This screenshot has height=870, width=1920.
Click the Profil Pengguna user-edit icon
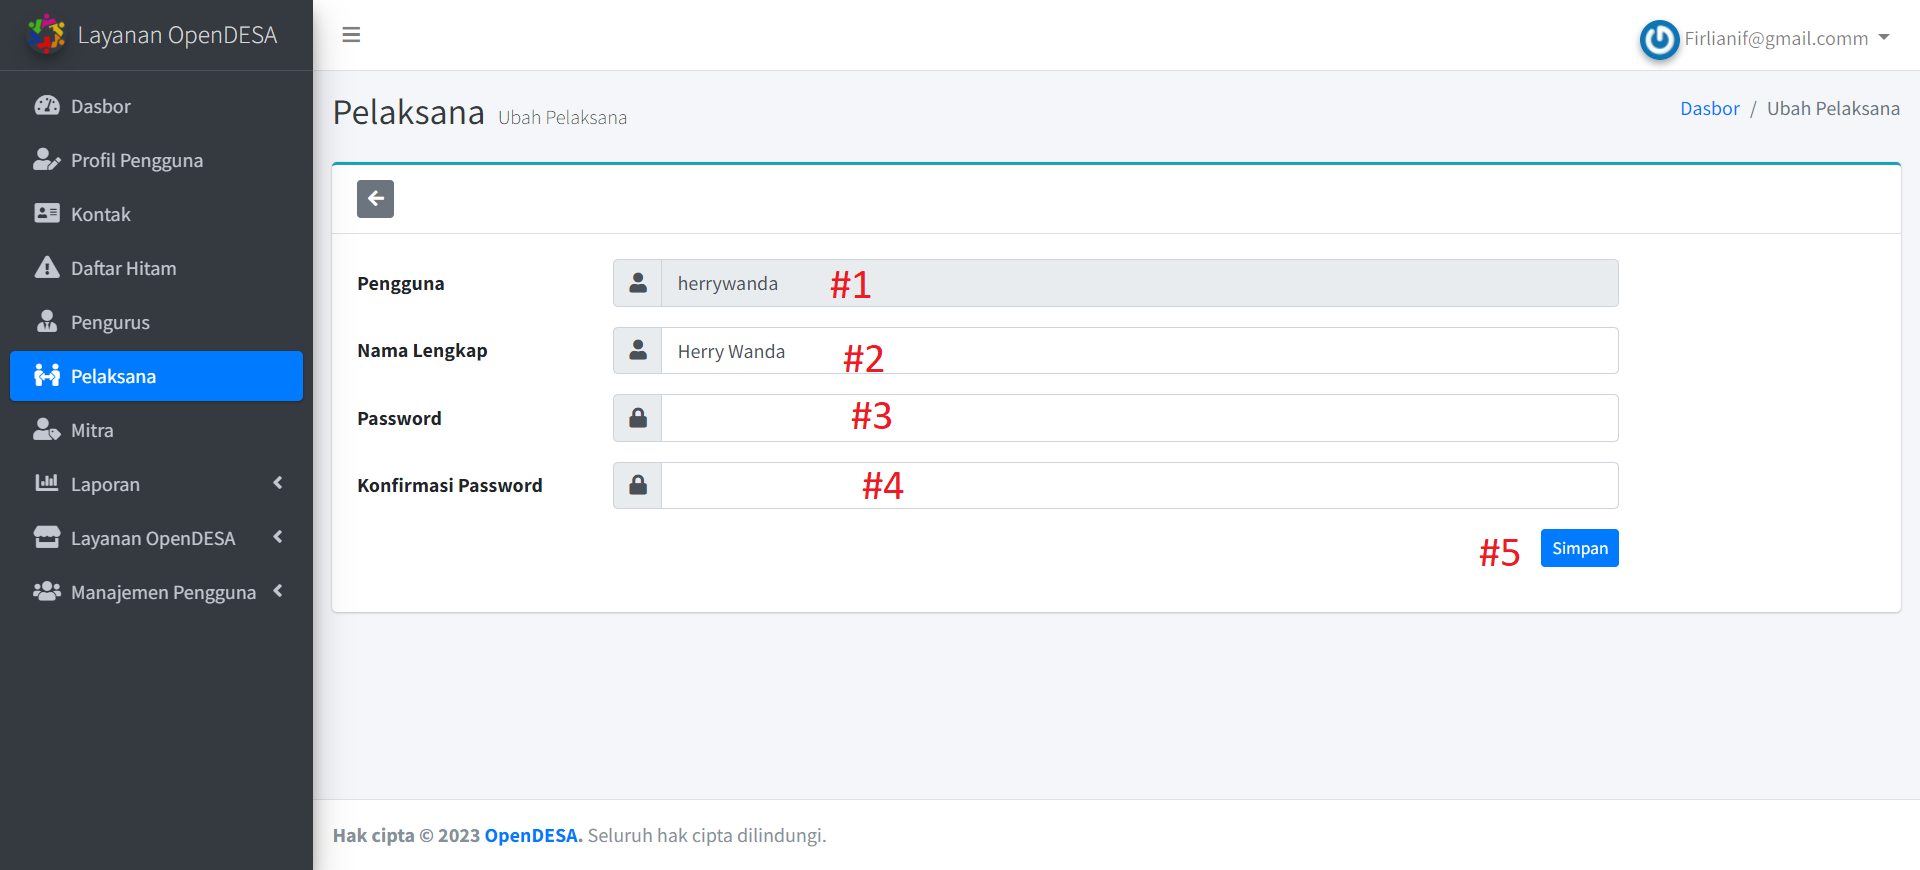click(x=47, y=160)
